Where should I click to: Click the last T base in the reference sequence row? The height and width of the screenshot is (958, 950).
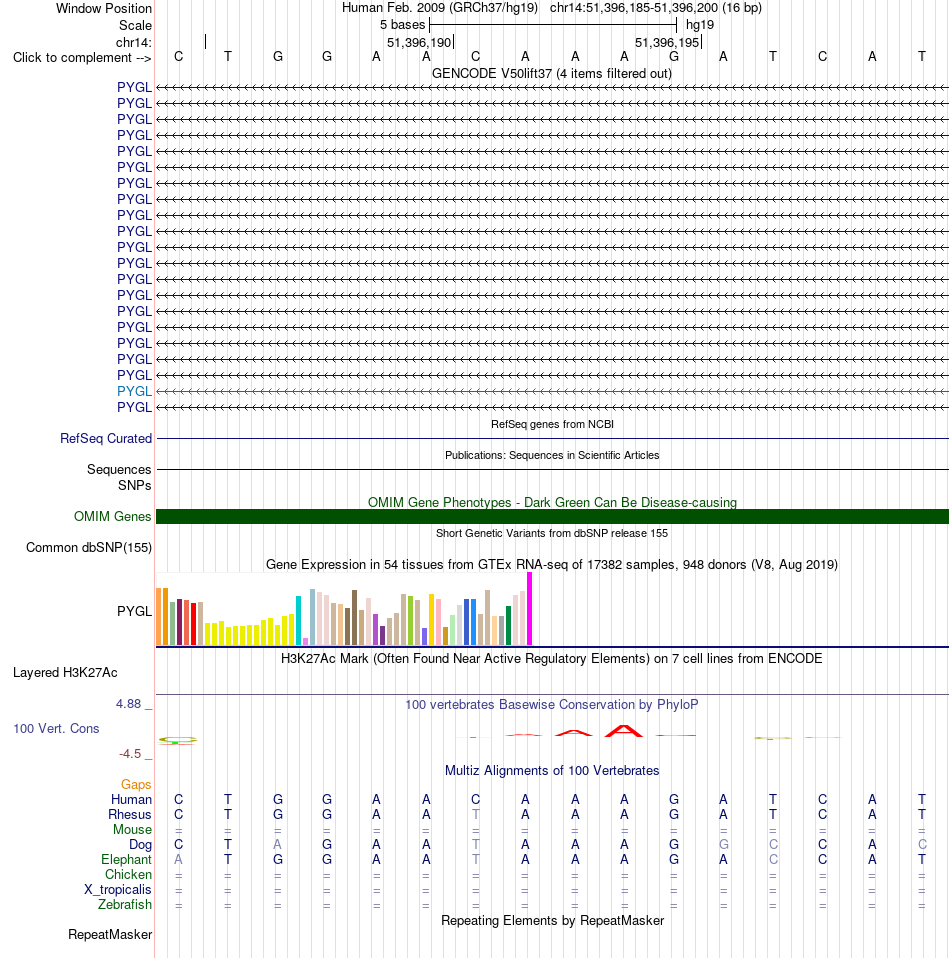[x=921, y=57]
